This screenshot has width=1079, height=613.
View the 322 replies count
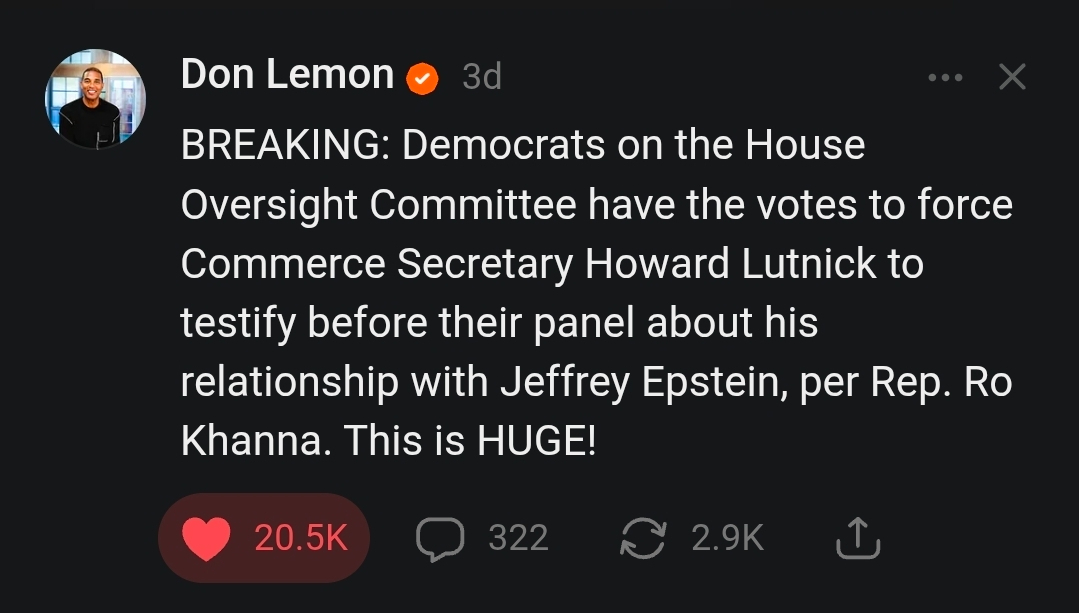(x=518, y=538)
